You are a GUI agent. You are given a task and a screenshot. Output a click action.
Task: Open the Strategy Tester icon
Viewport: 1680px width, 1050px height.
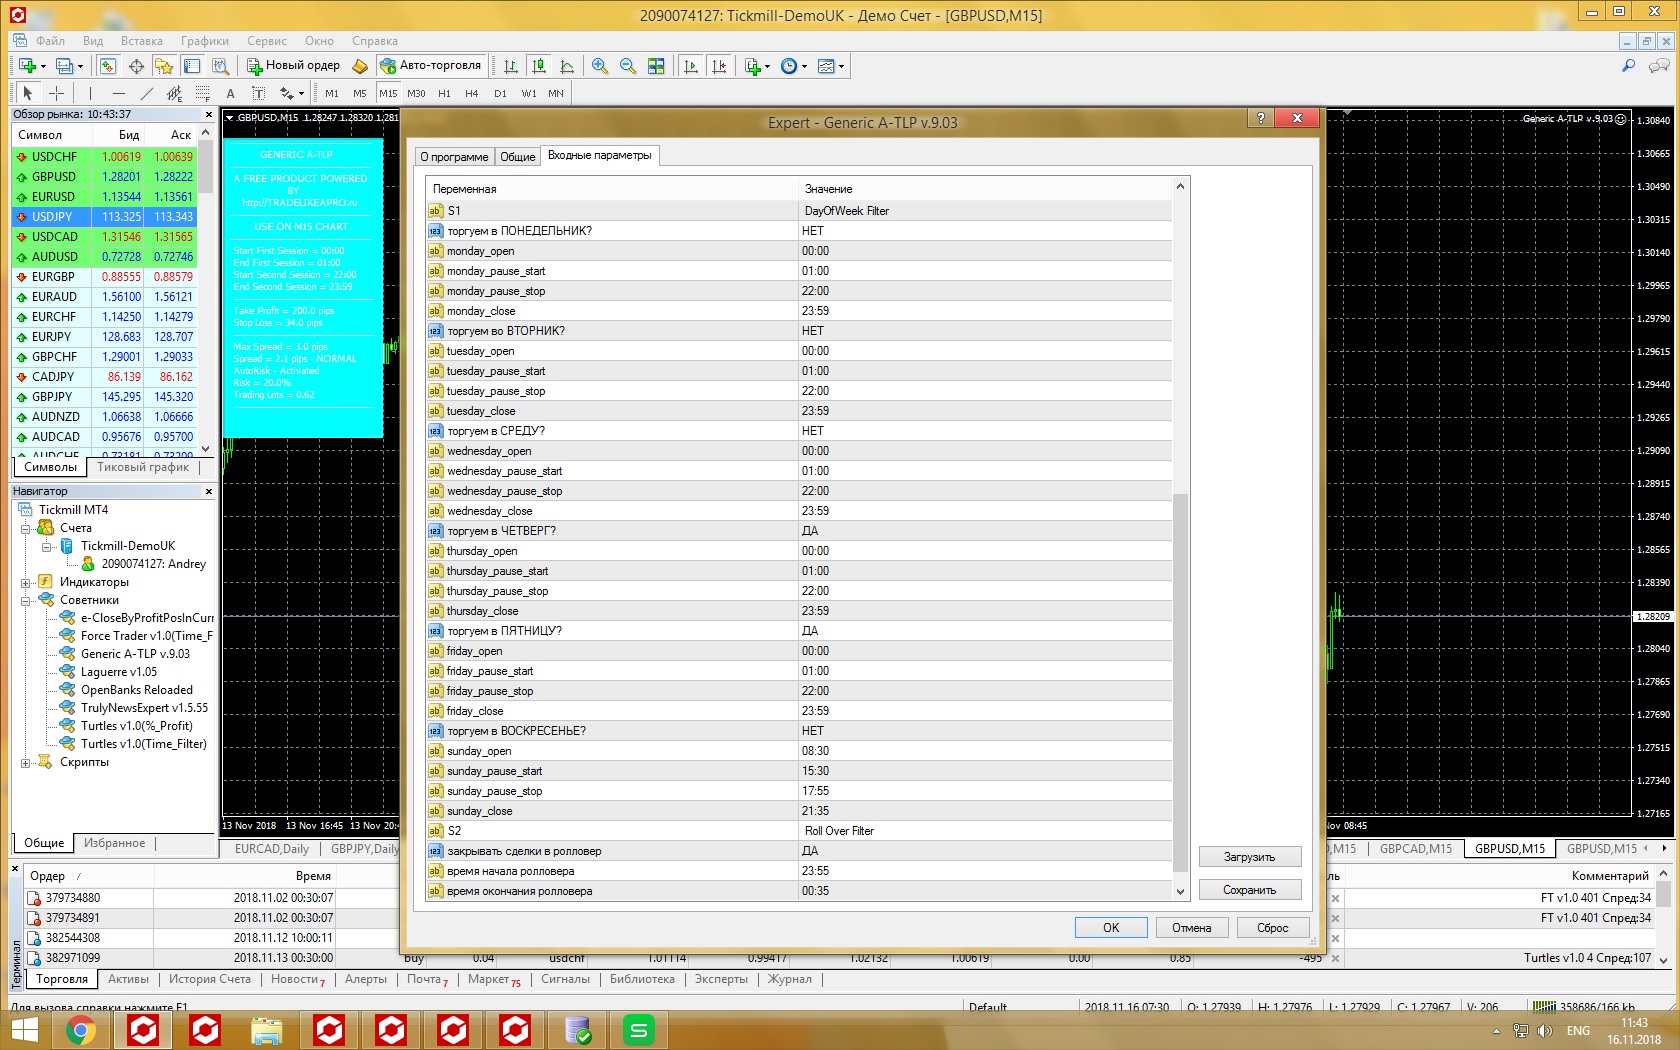coord(221,66)
